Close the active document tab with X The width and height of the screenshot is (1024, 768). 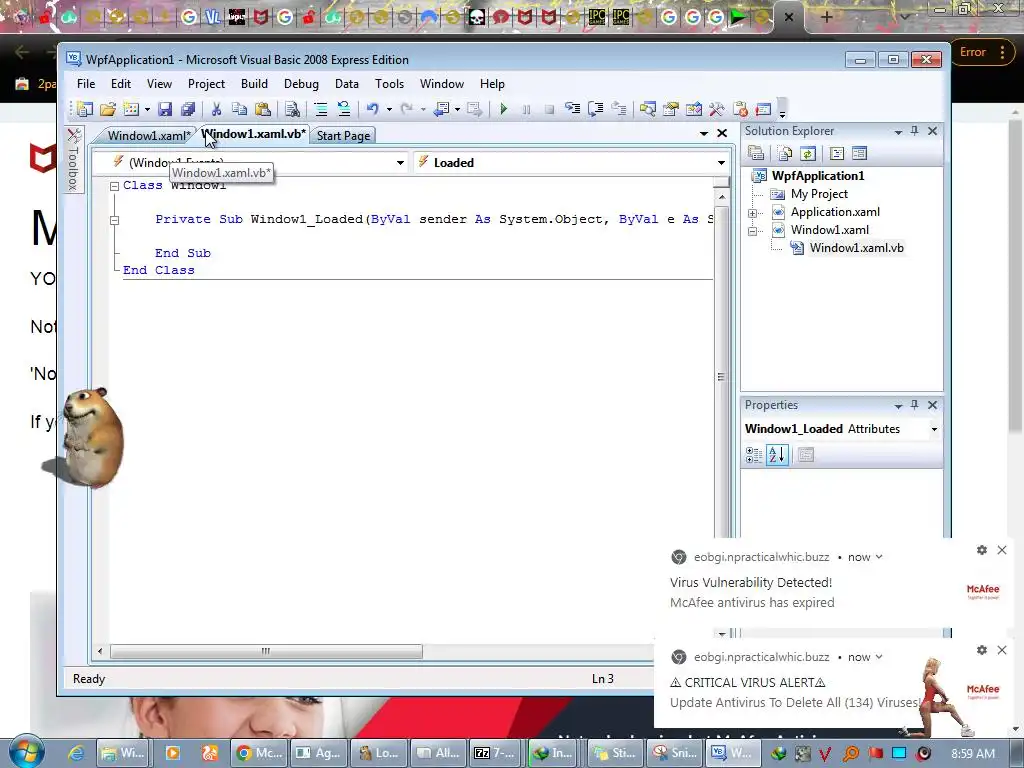pyautogui.click(x=722, y=133)
